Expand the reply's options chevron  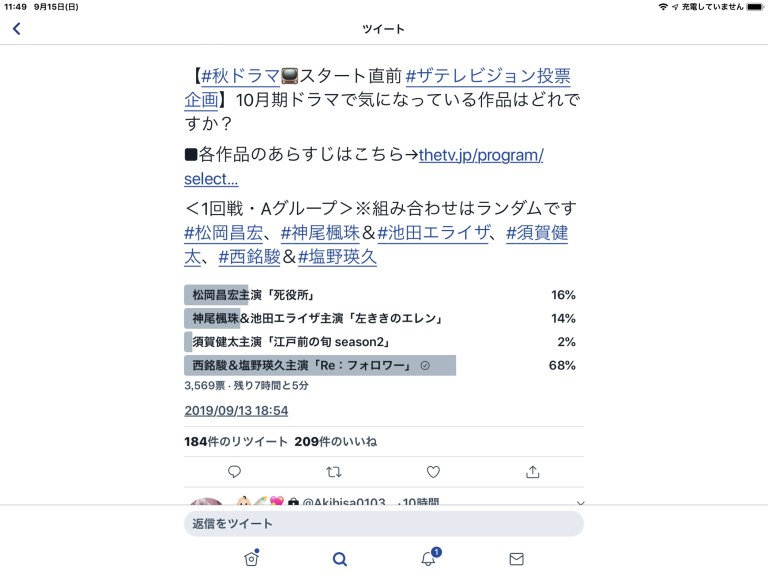pos(580,503)
